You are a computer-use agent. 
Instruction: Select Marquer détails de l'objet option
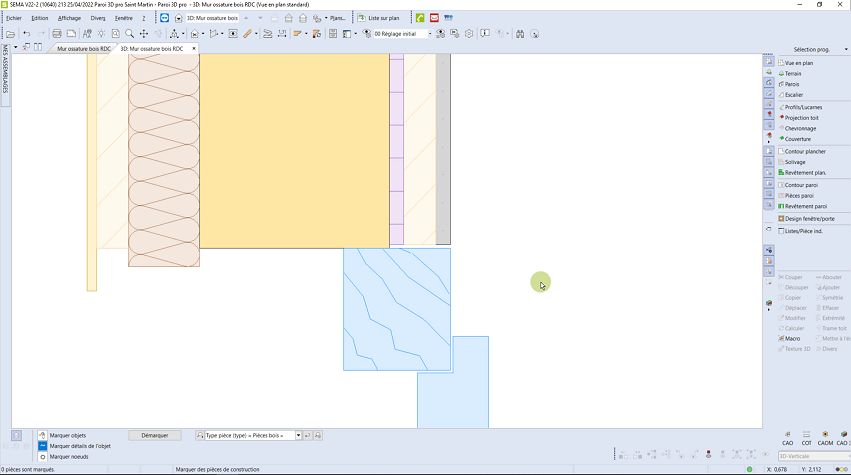(x=43, y=446)
